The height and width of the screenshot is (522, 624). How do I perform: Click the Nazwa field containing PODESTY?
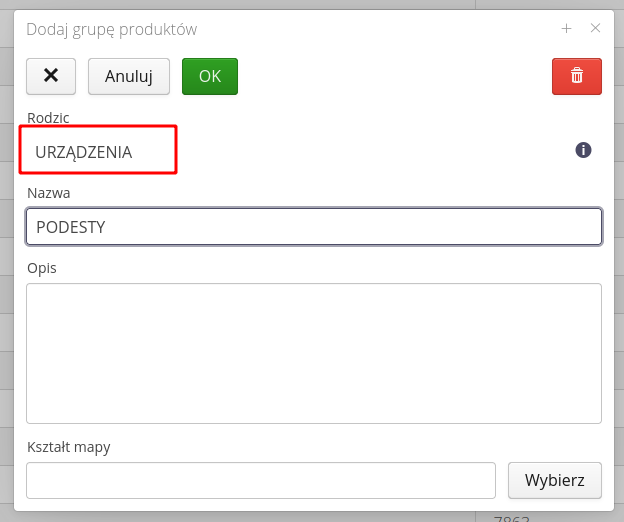tap(313, 227)
